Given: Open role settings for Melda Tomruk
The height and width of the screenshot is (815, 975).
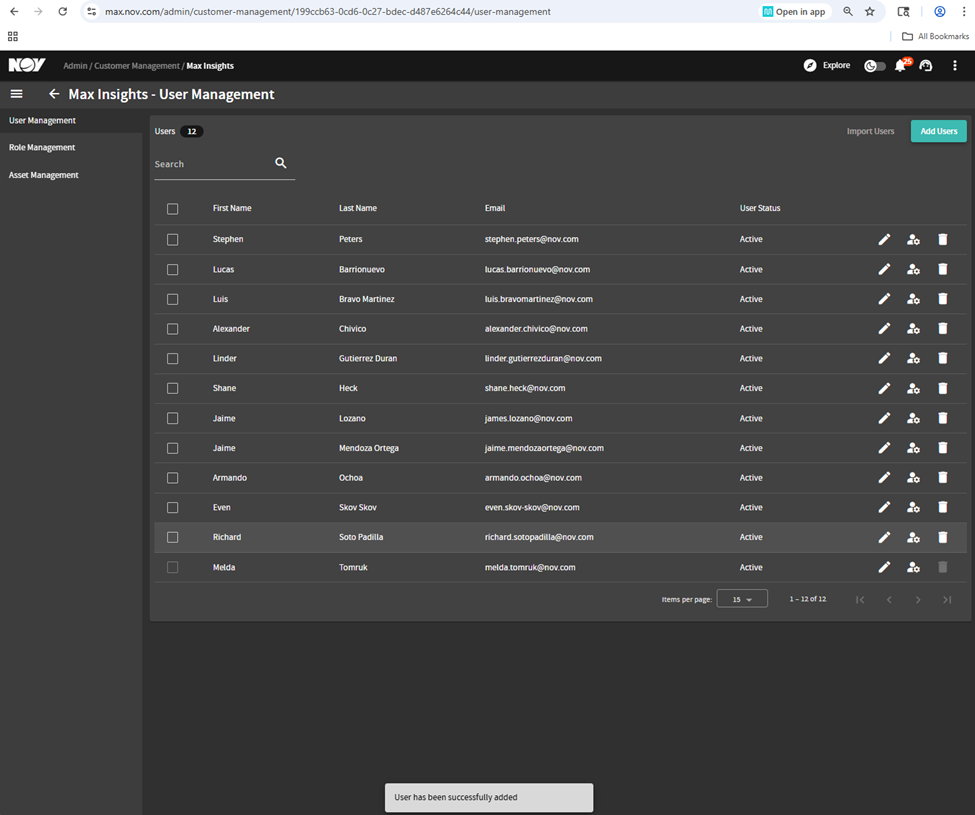Looking at the screenshot, I should click(x=913, y=567).
